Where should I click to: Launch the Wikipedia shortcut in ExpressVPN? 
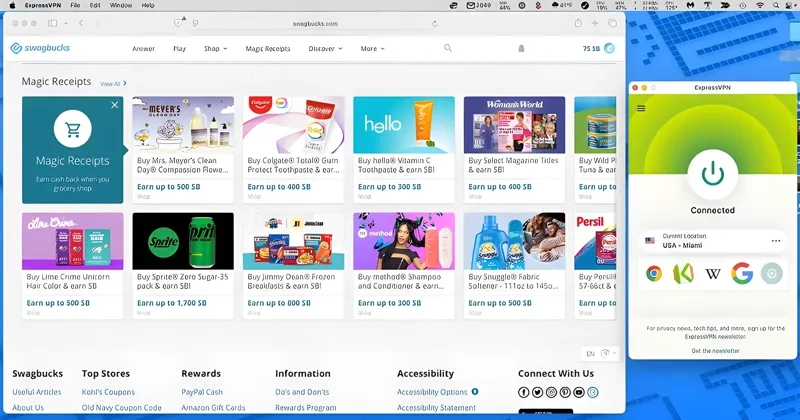[713, 274]
